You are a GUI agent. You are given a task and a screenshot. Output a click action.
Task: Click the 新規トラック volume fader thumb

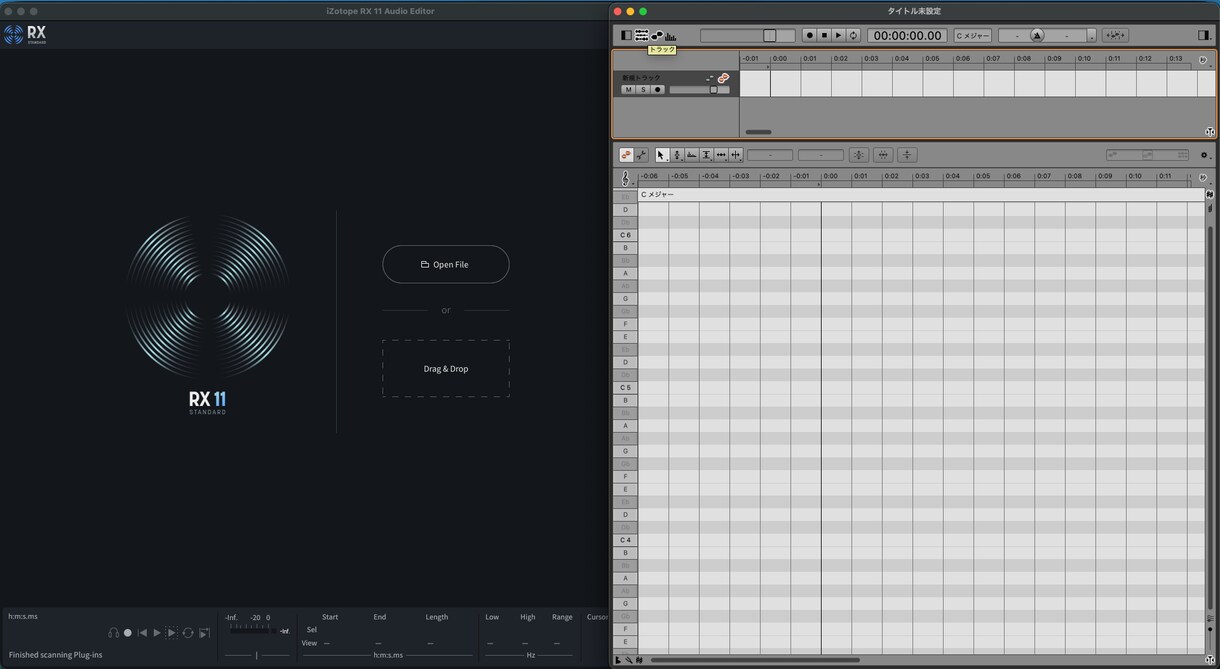click(714, 89)
